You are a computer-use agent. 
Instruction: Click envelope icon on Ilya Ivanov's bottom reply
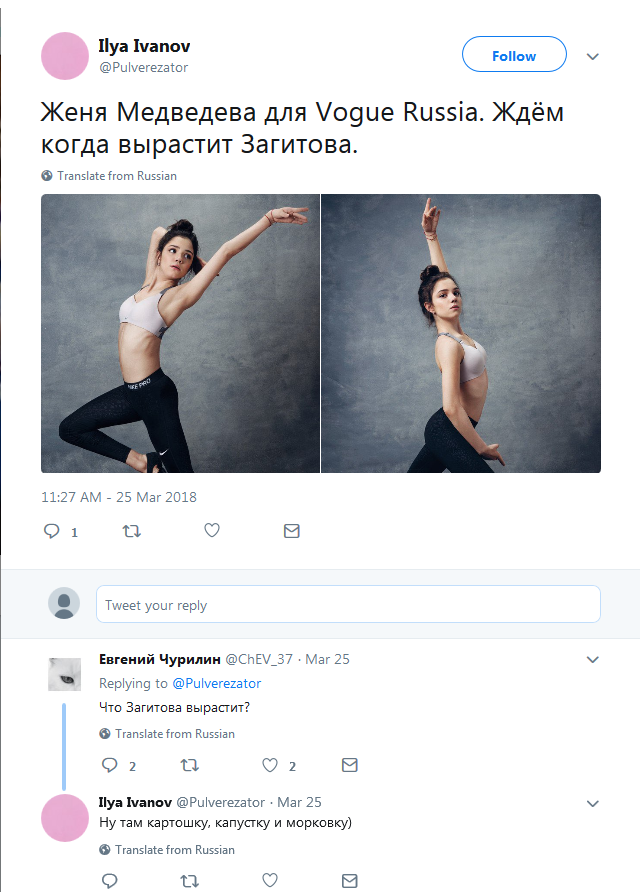pyautogui.click(x=349, y=881)
